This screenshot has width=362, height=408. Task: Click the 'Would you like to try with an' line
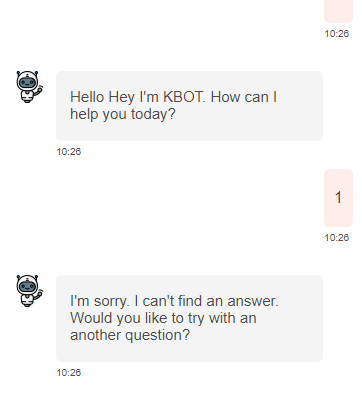163,318
